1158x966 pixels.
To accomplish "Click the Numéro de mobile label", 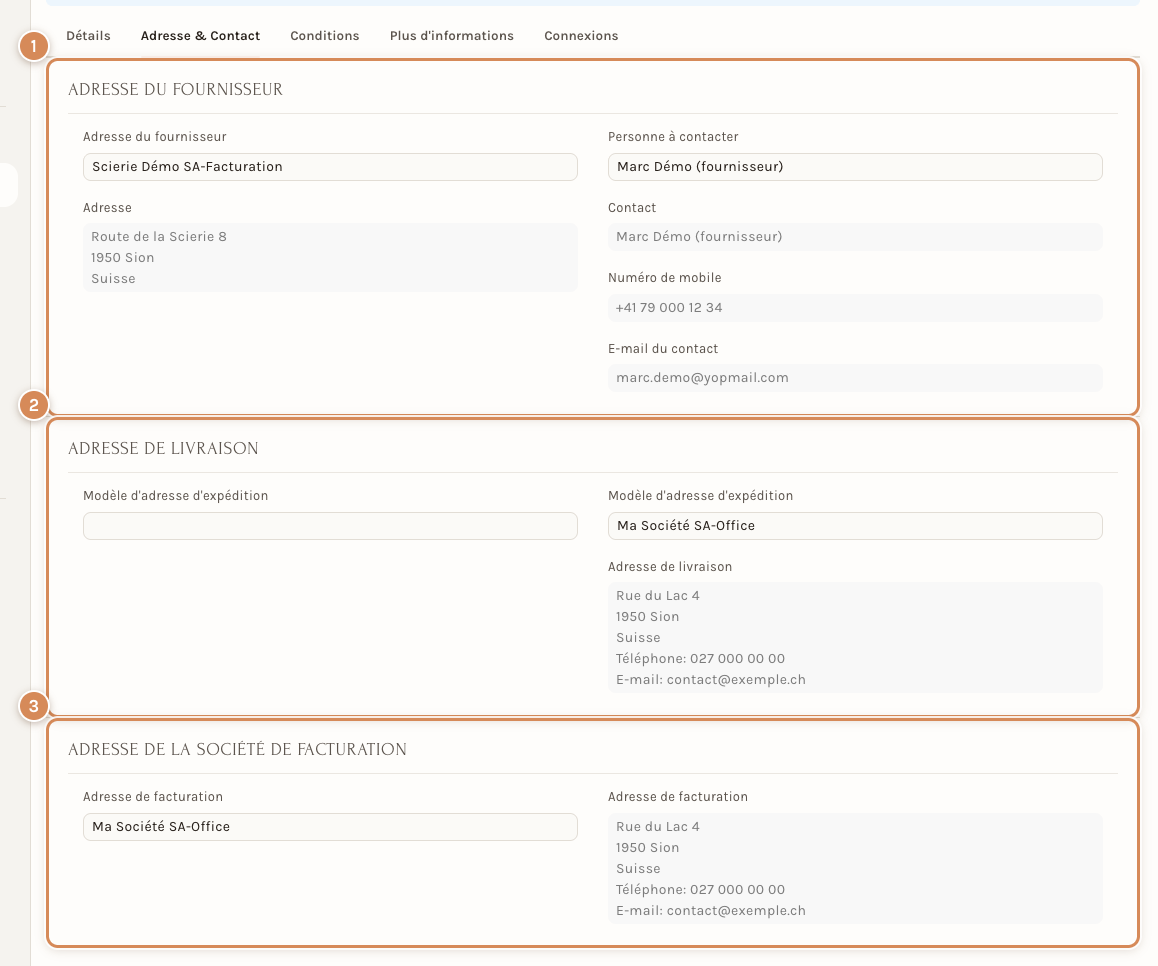I will pos(665,278).
